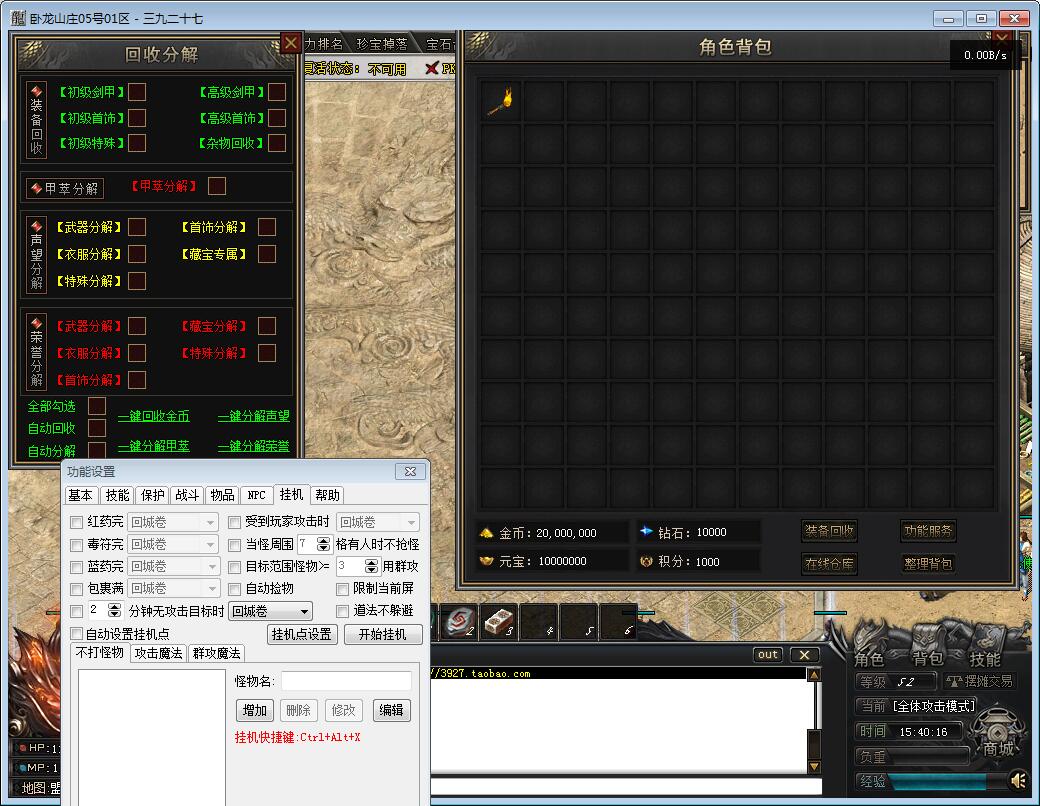The width and height of the screenshot is (1040, 806).
Task: Enable the 全部勾选 select-all checkbox
Action: tap(97, 406)
